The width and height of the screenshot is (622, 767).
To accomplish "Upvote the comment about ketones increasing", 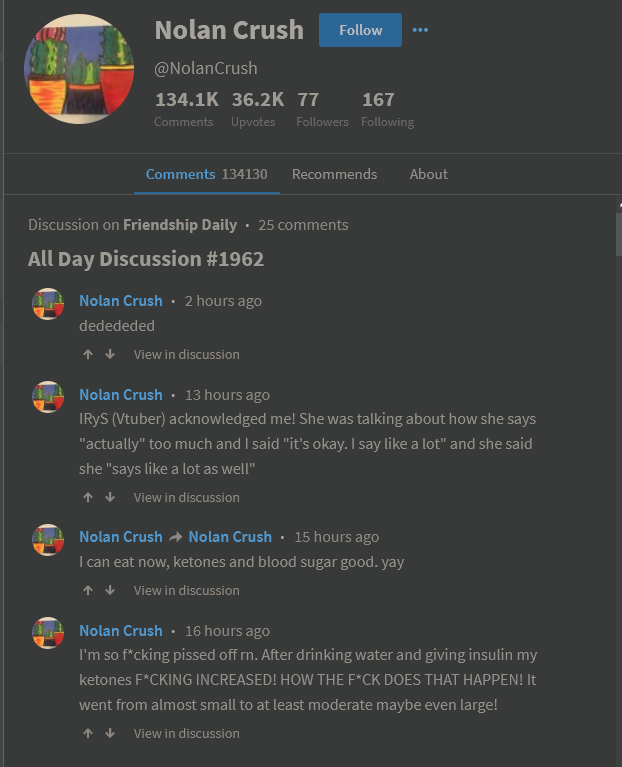I will 88,733.
